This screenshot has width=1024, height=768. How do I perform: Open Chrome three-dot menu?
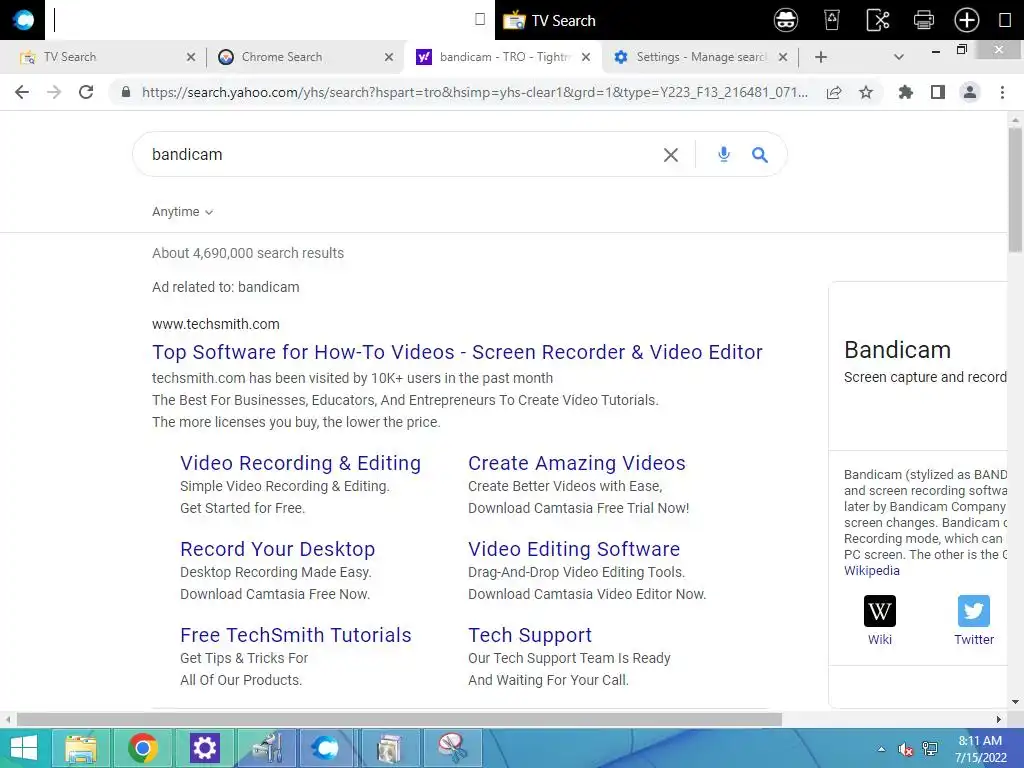(1002, 92)
